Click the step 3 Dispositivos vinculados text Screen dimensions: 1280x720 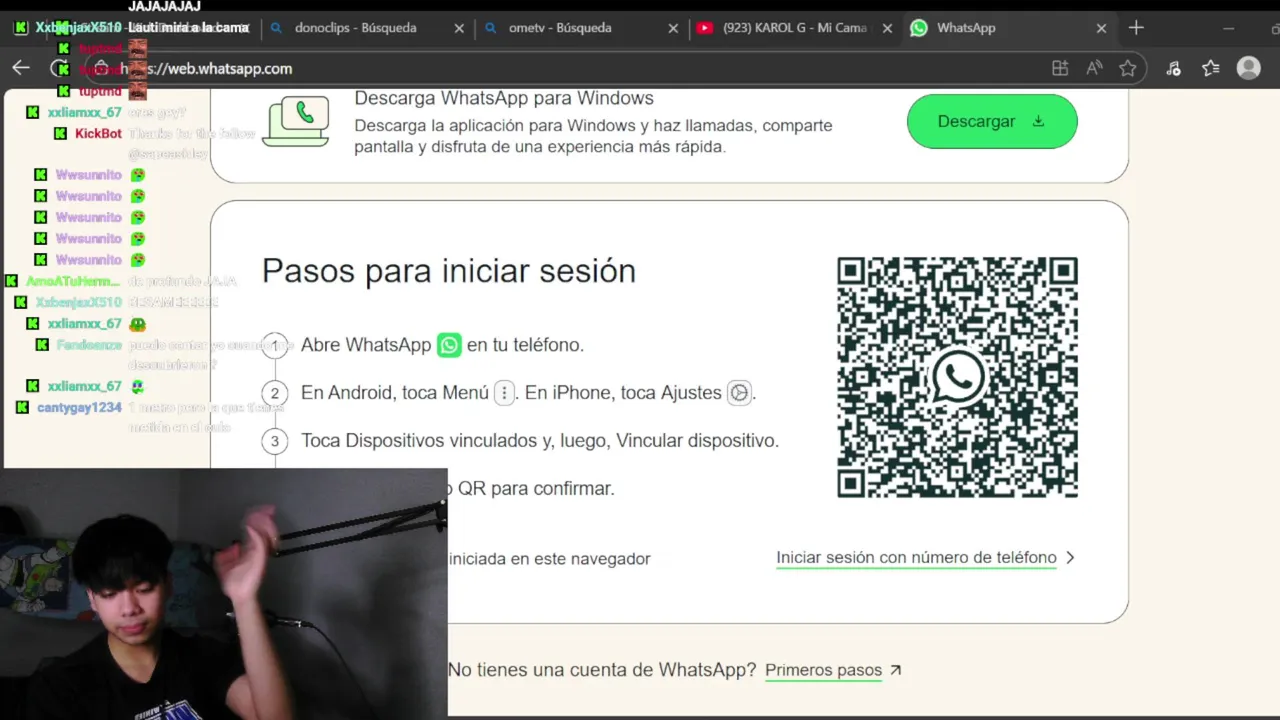(x=540, y=441)
